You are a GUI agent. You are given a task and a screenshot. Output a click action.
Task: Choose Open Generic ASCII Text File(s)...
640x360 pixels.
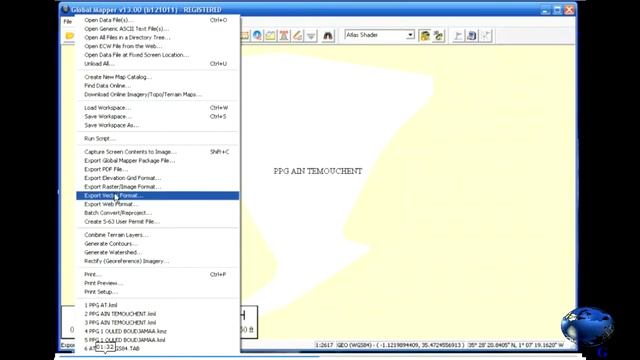[x=158, y=29]
